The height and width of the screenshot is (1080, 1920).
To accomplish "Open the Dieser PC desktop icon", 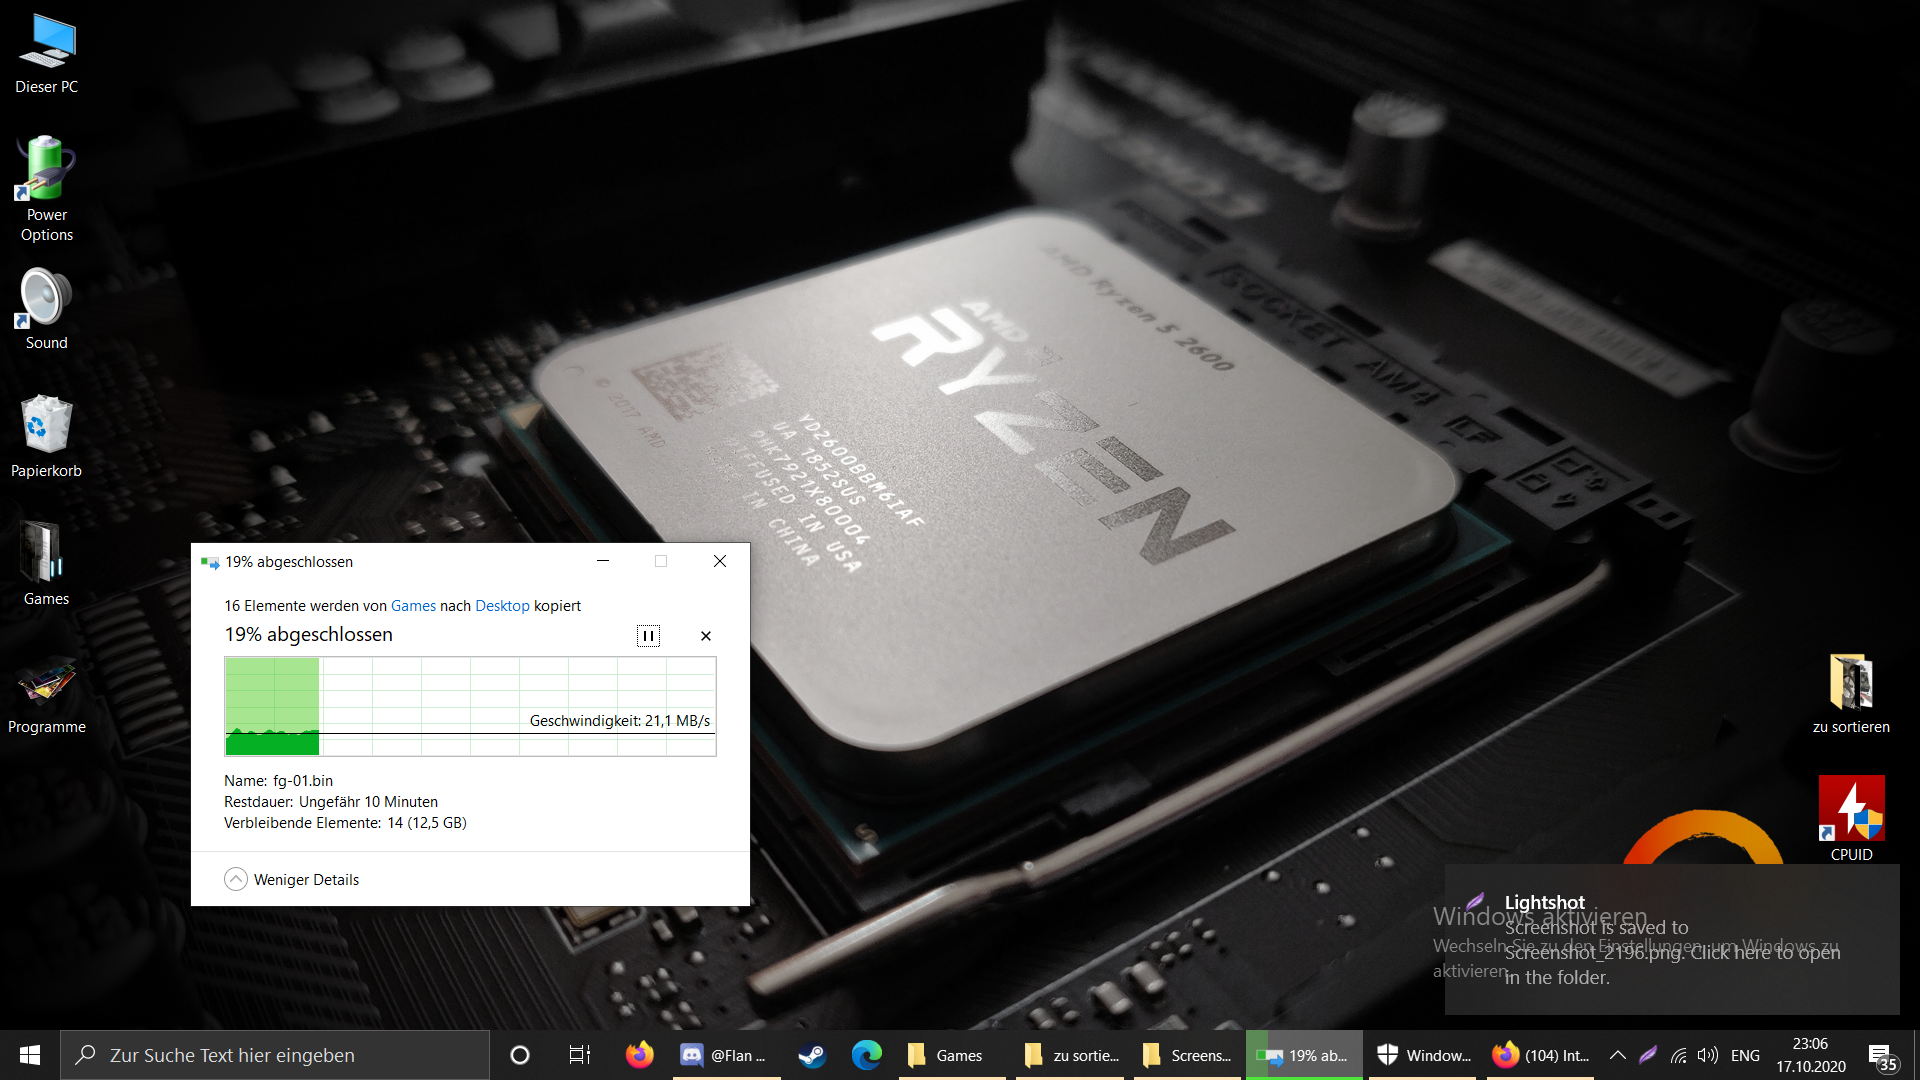I will point(46,53).
